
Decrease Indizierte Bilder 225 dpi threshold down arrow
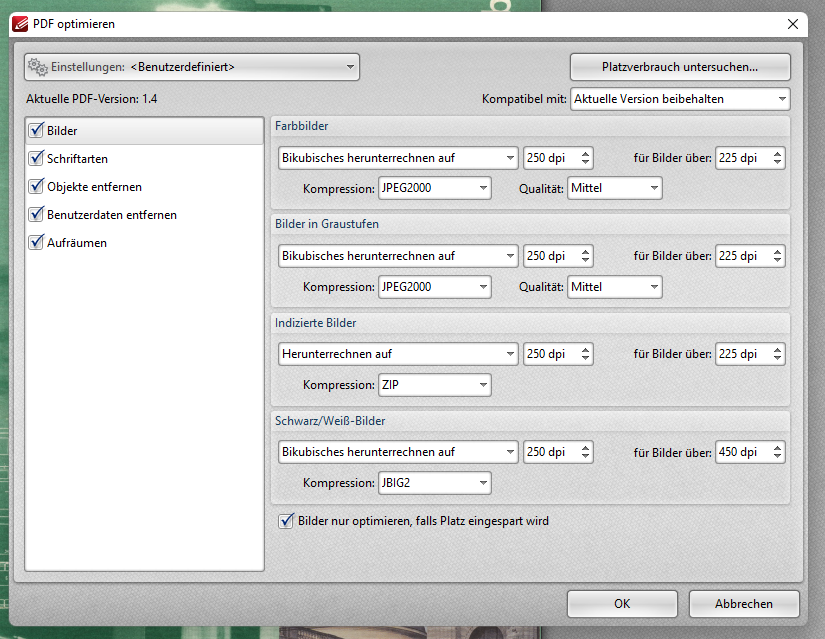coord(778,358)
